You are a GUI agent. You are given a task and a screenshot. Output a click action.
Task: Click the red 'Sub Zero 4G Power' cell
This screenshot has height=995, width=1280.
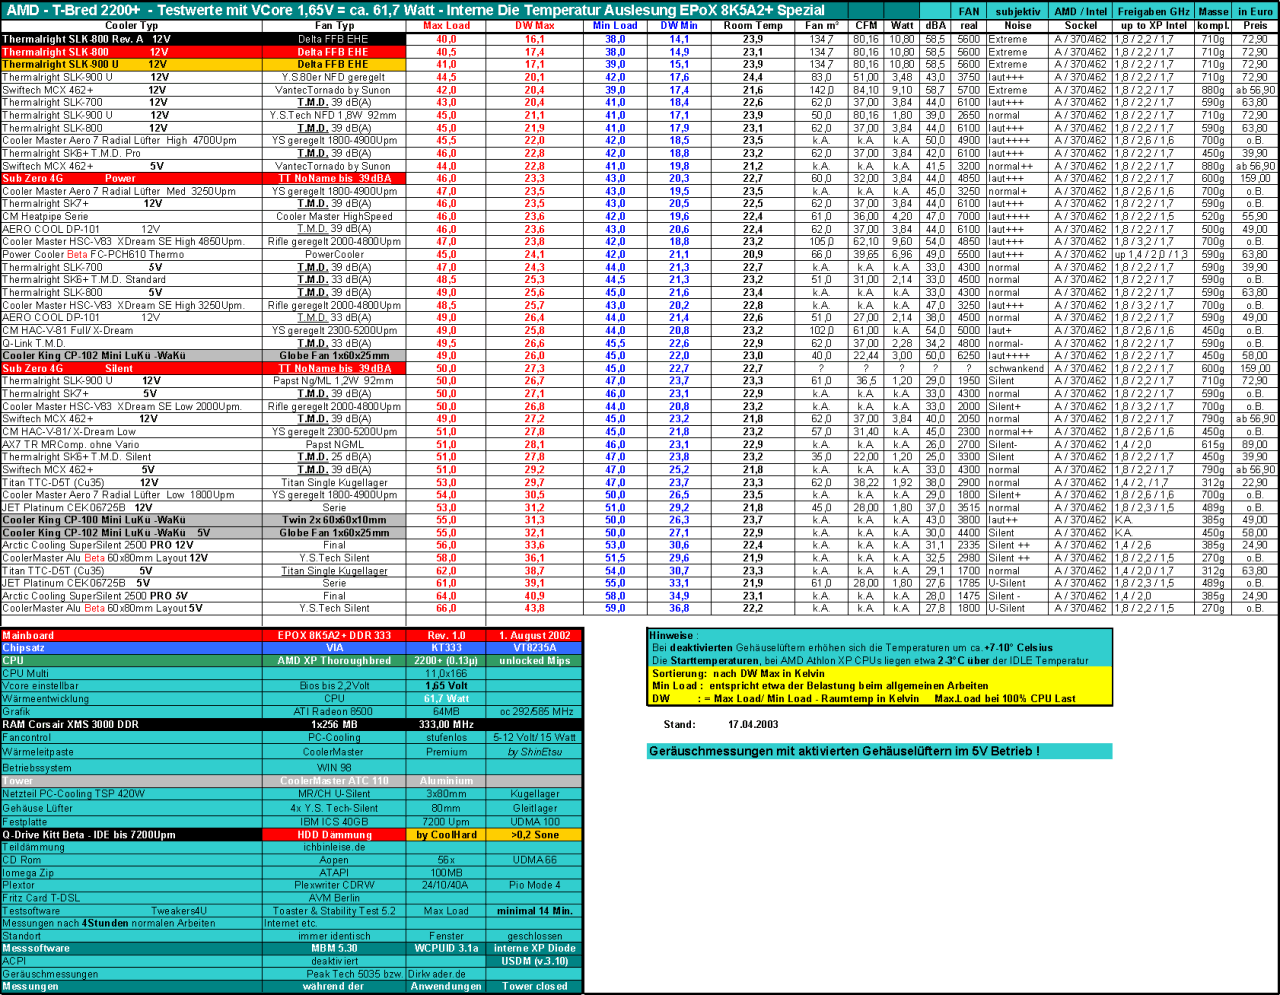pyautogui.click(x=132, y=178)
